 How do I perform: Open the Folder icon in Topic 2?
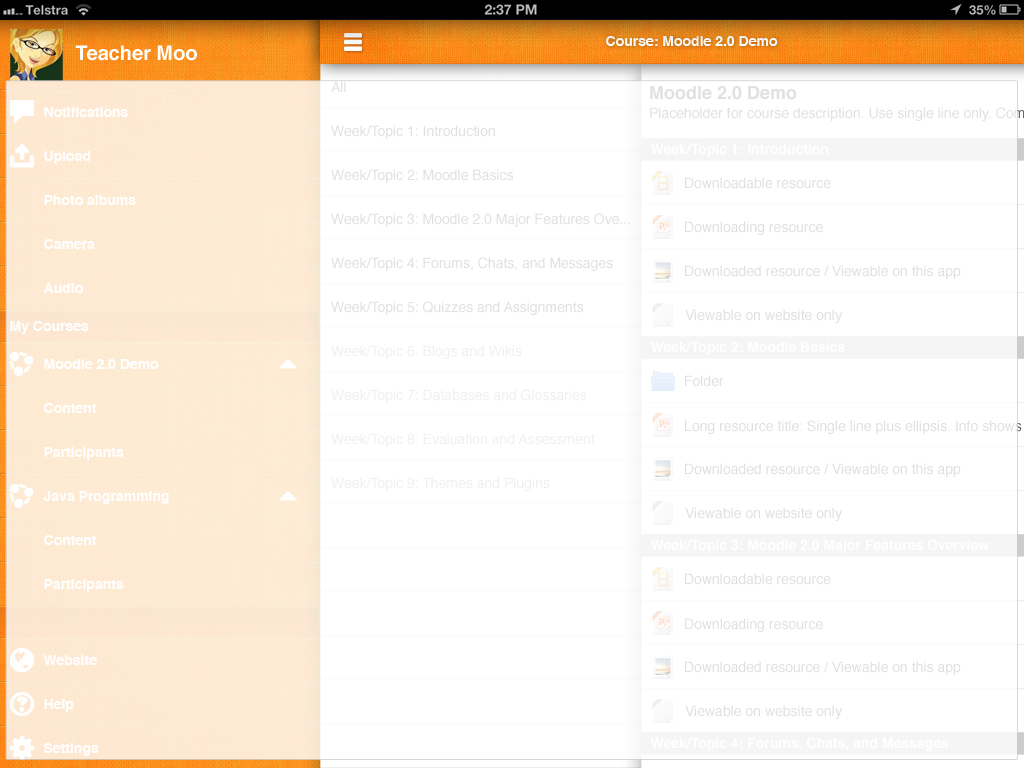[662, 381]
